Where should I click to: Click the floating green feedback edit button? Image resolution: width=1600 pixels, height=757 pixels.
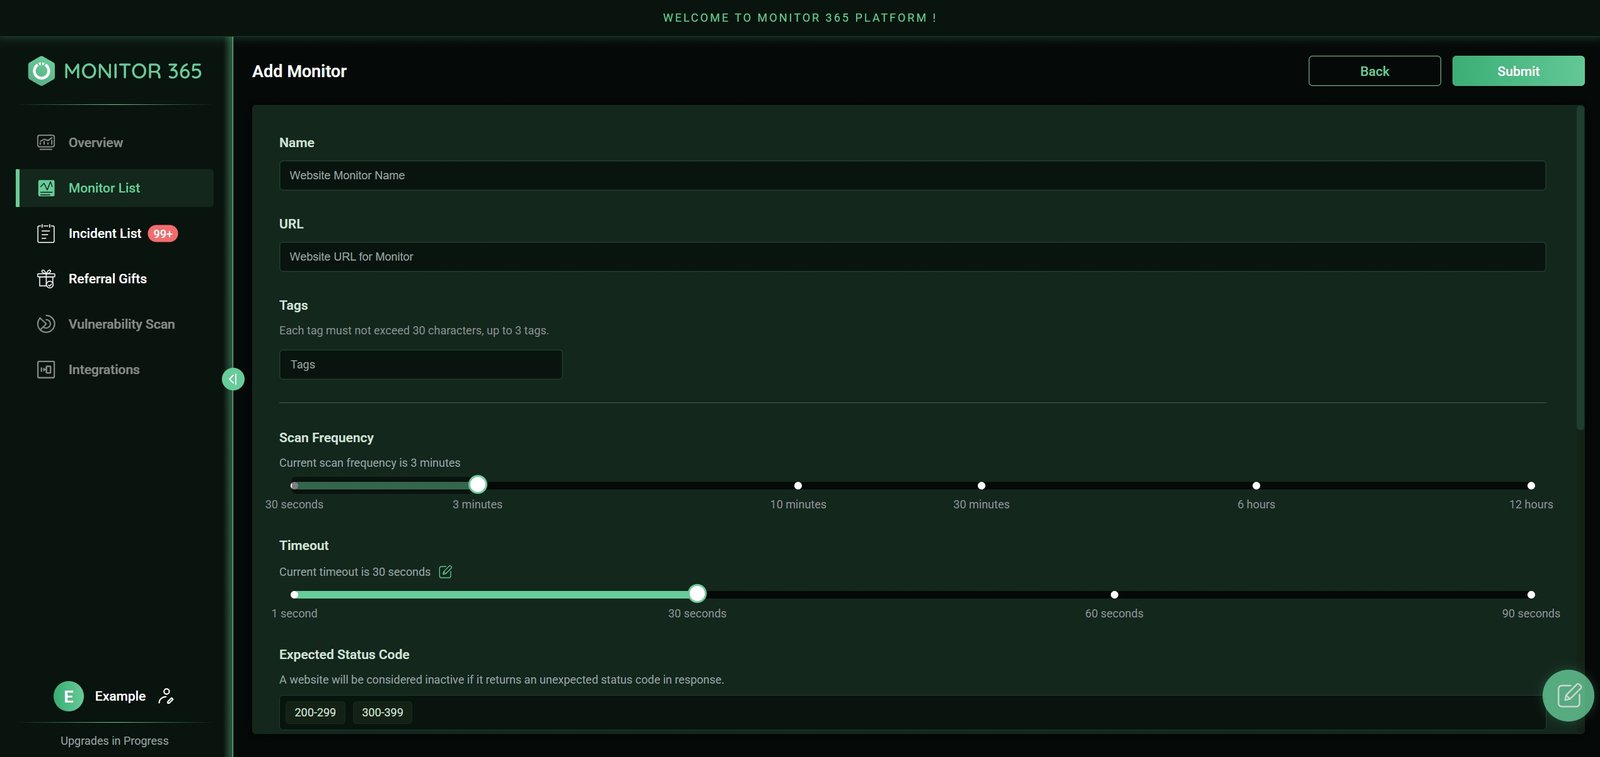[x=1568, y=695]
